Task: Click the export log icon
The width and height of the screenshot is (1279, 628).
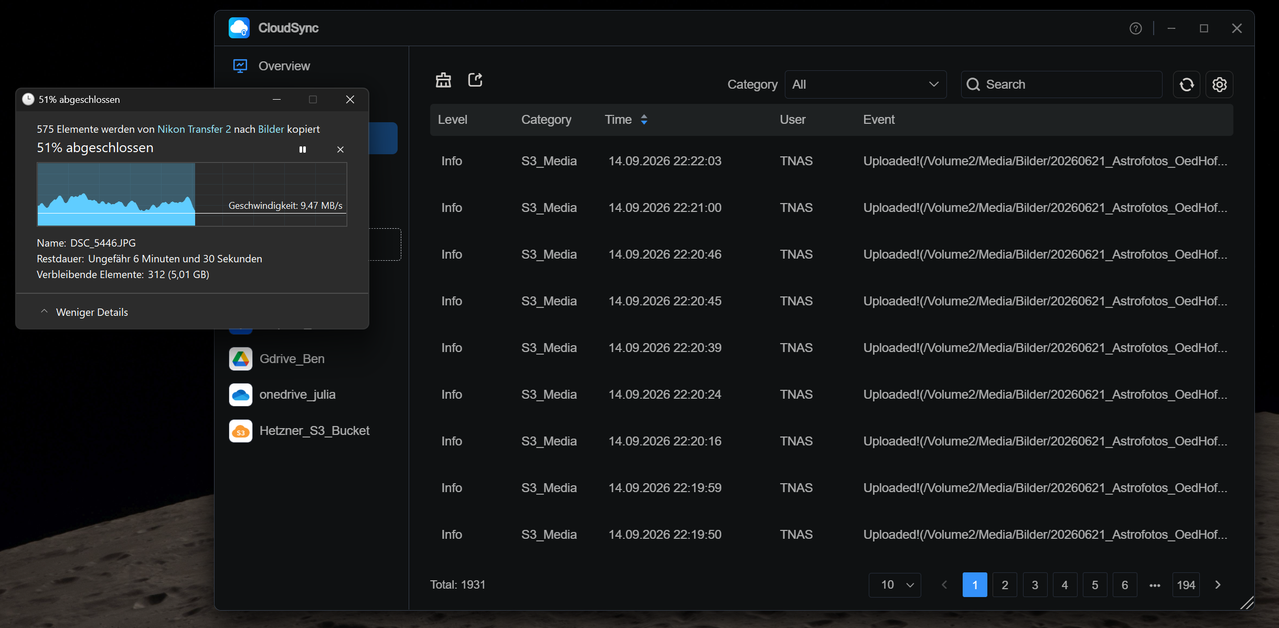Action: [x=476, y=80]
